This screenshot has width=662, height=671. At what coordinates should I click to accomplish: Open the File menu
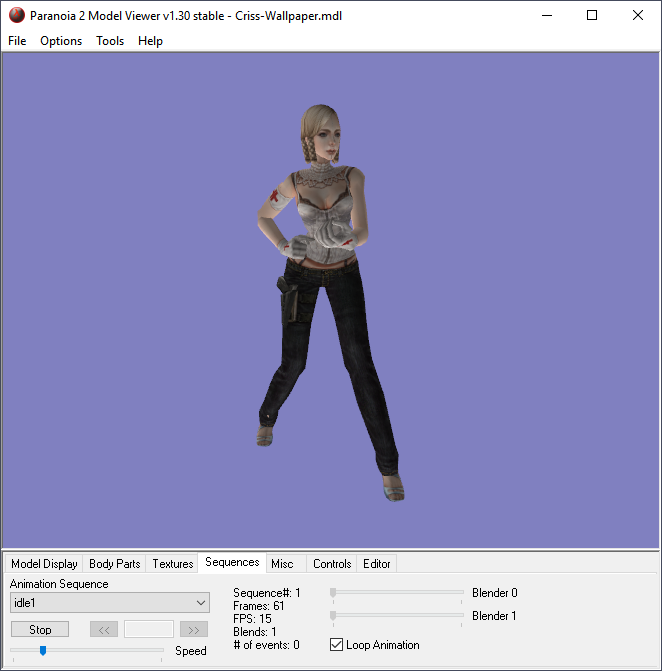[17, 41]
